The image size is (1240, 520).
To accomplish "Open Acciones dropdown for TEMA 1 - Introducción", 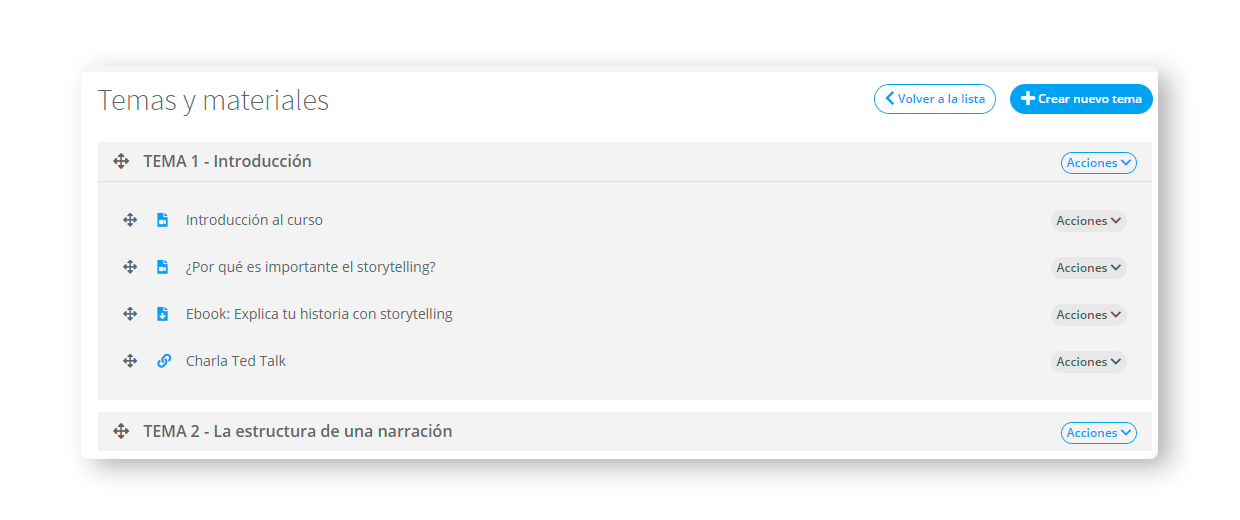I will click(x=1098, y=163).
